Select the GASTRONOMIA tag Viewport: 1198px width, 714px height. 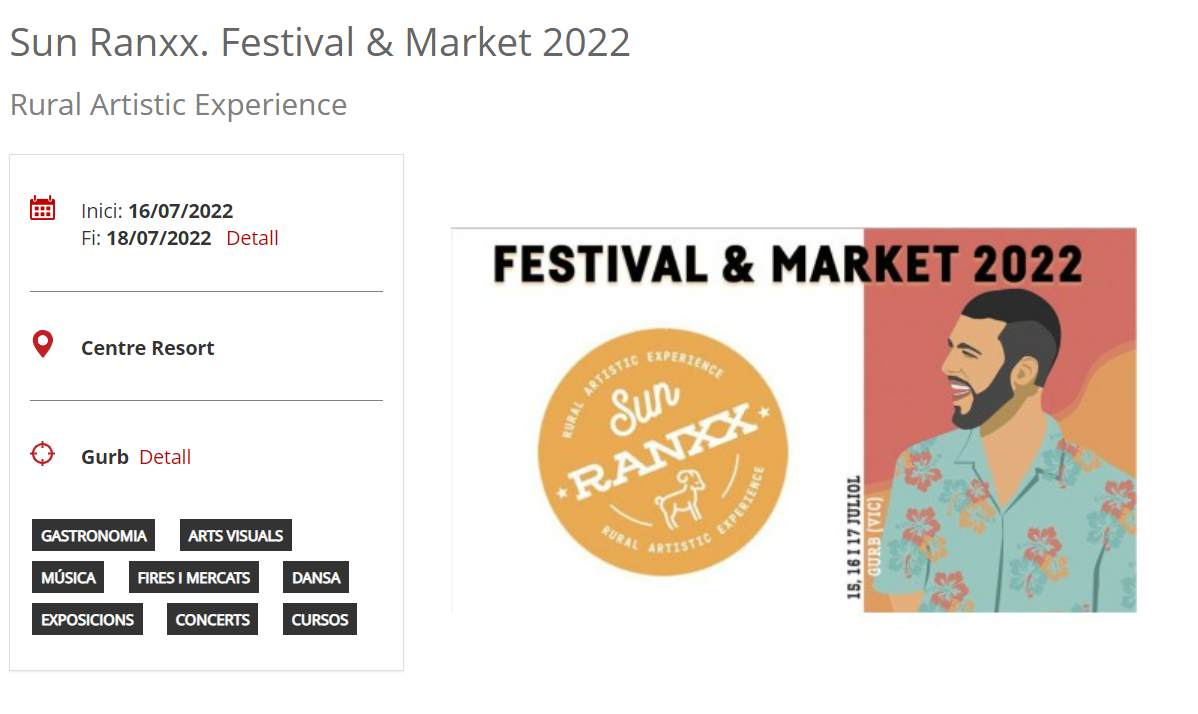(x=94, y=536)
